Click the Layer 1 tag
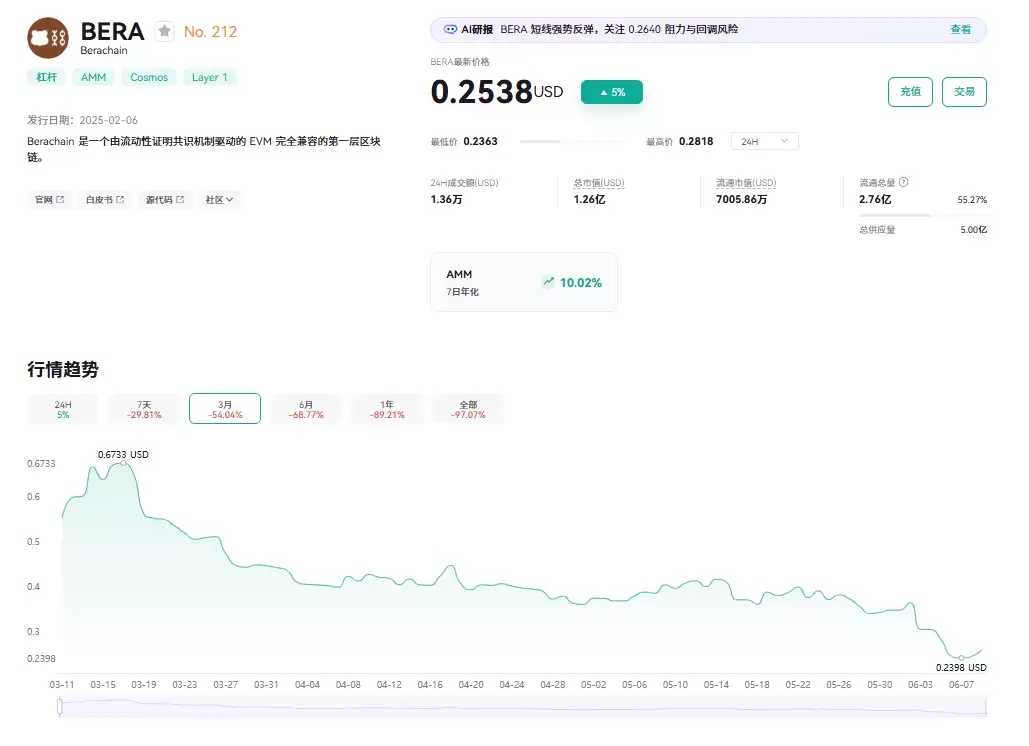The height and width of the screenshot is (746, 1029). point(209,77)
